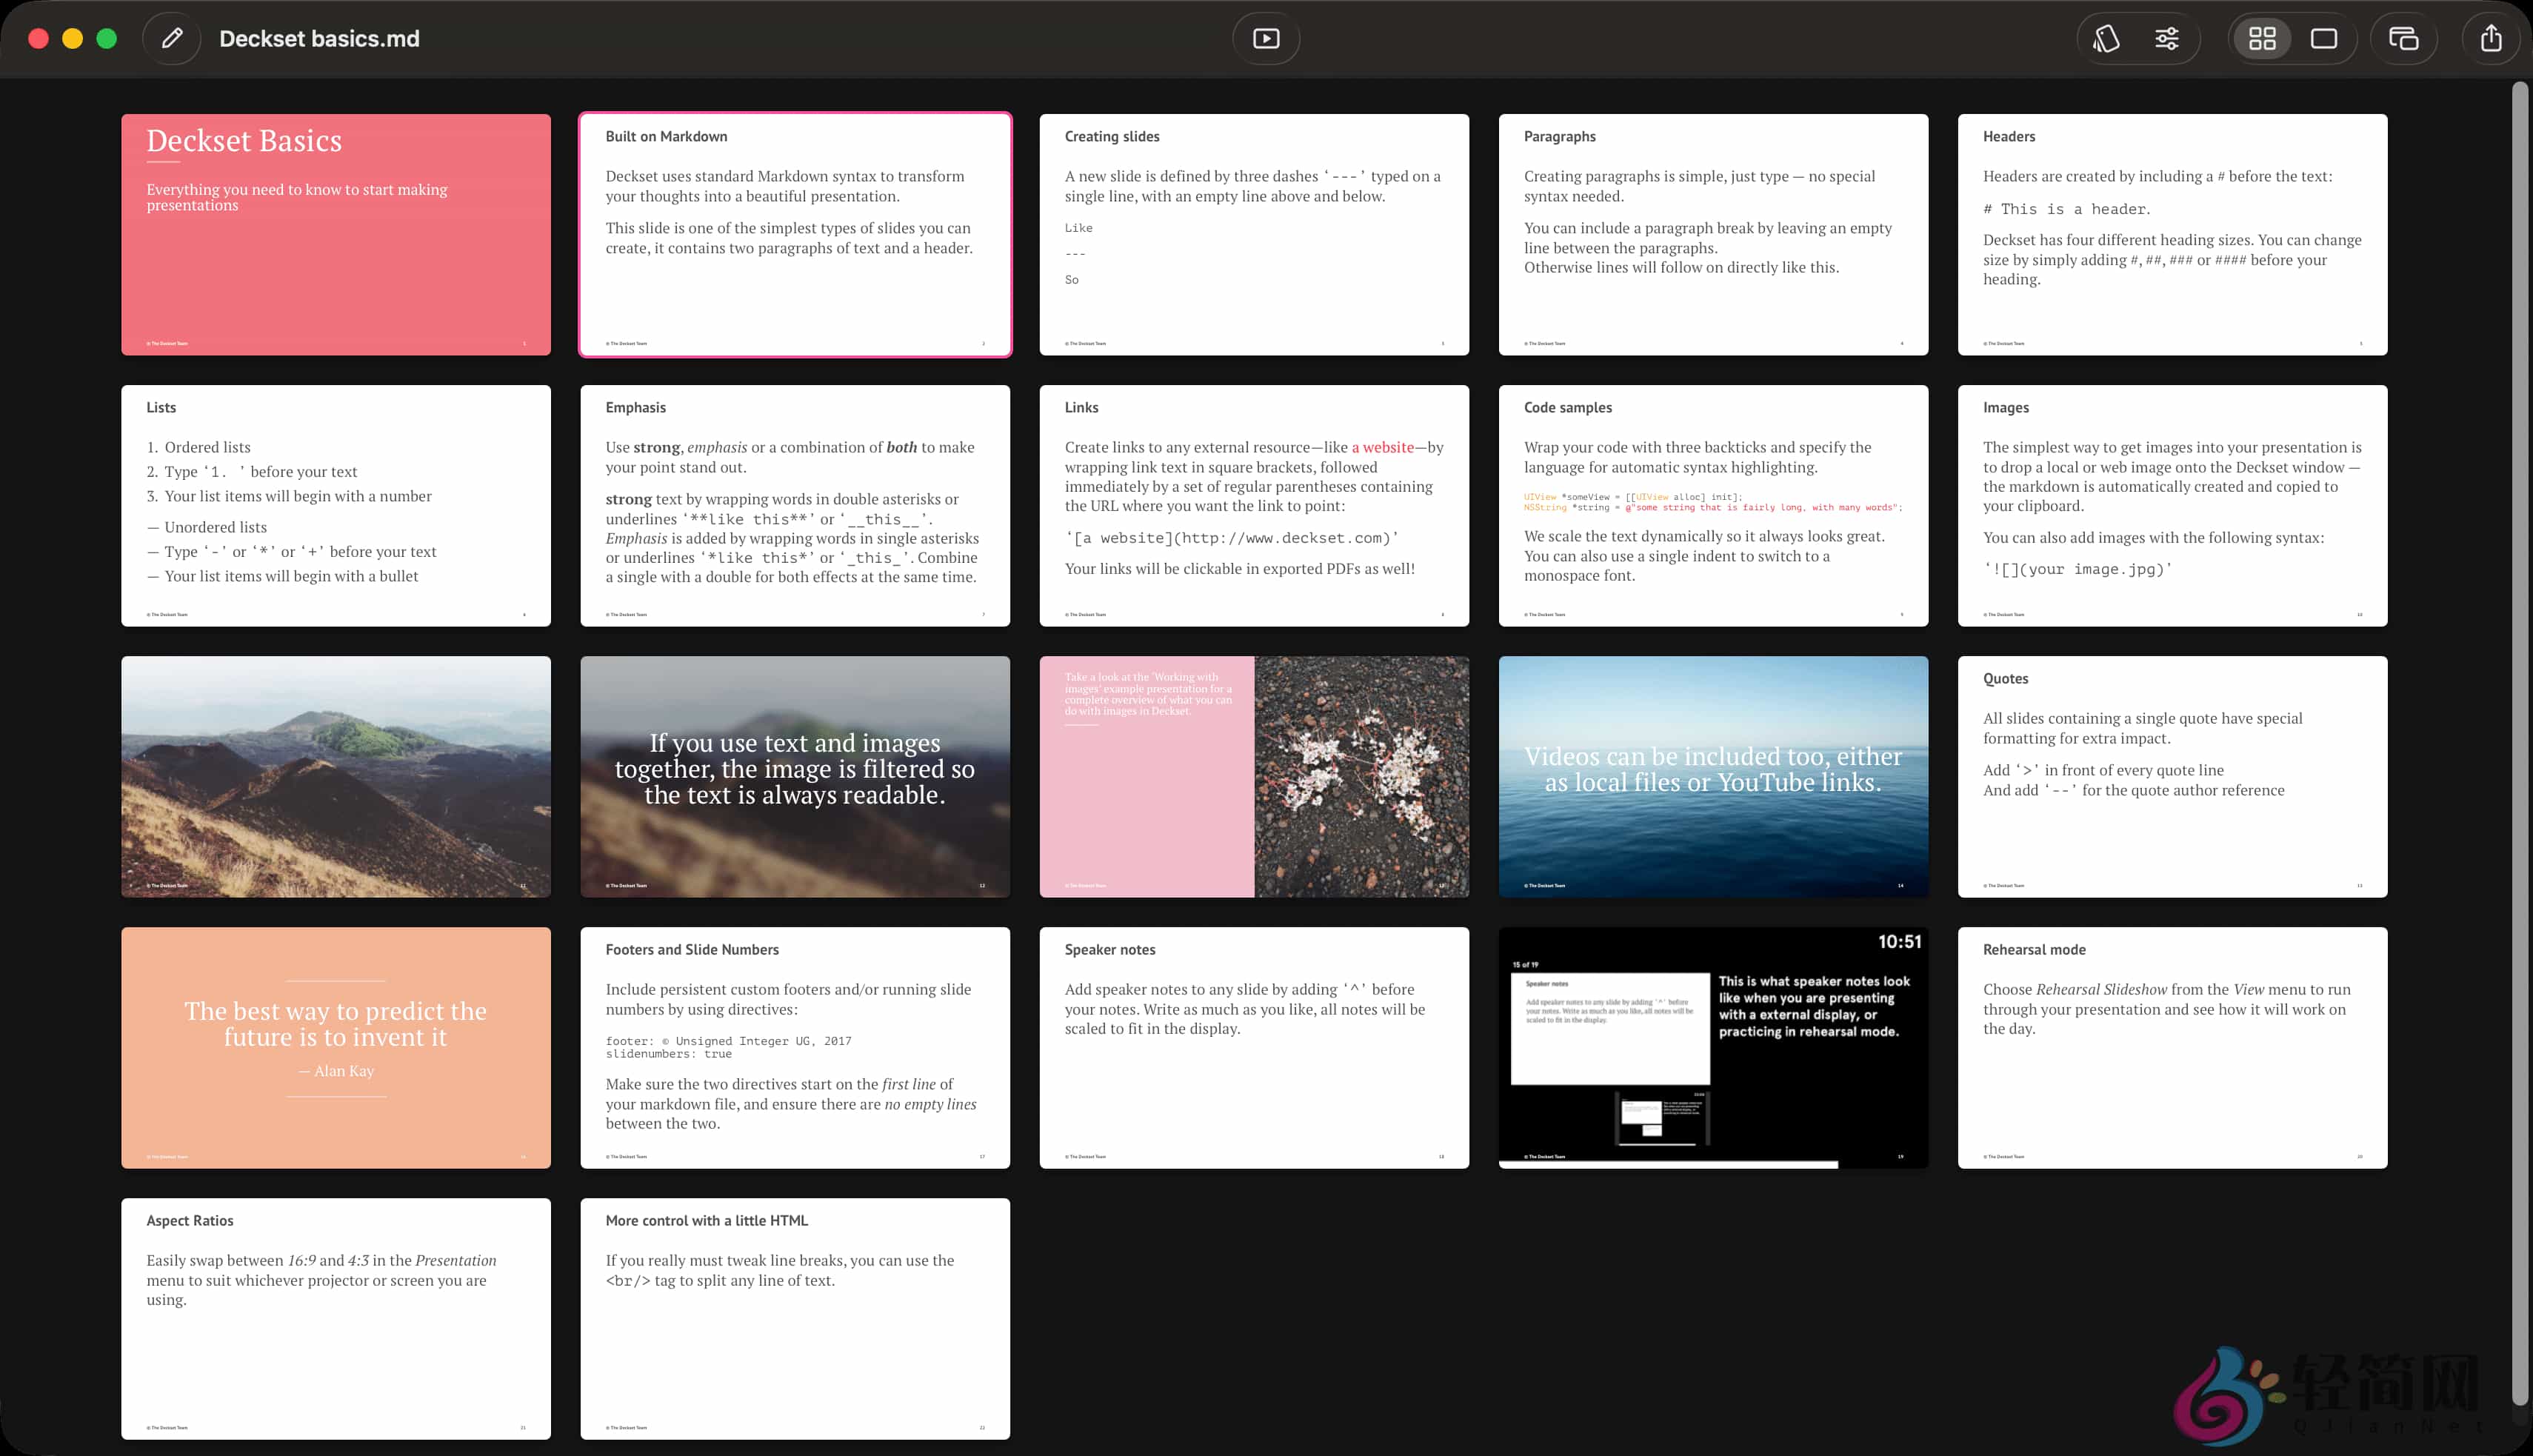Switch to grid overview mode

point(2262,38)
